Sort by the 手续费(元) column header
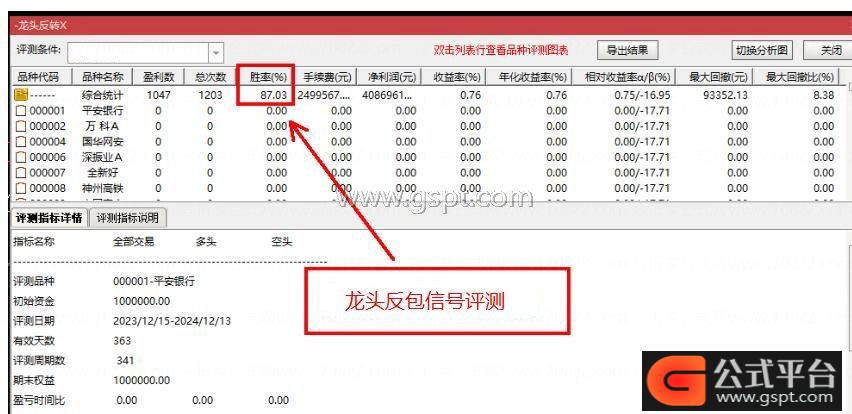Viewport: 852px width, 414px height. click(326, 77)
